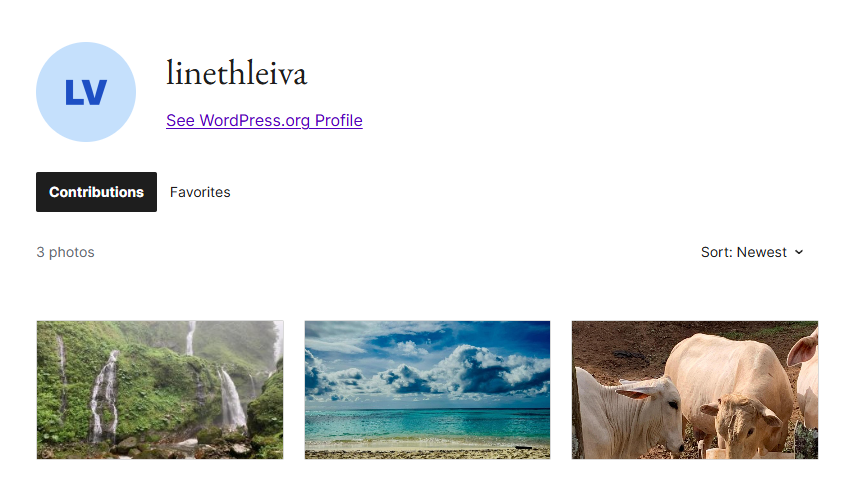This screenshot has height=485, width=858.
Task: Click the word Profile in the WordPress.org link
Action: [339, 120]
